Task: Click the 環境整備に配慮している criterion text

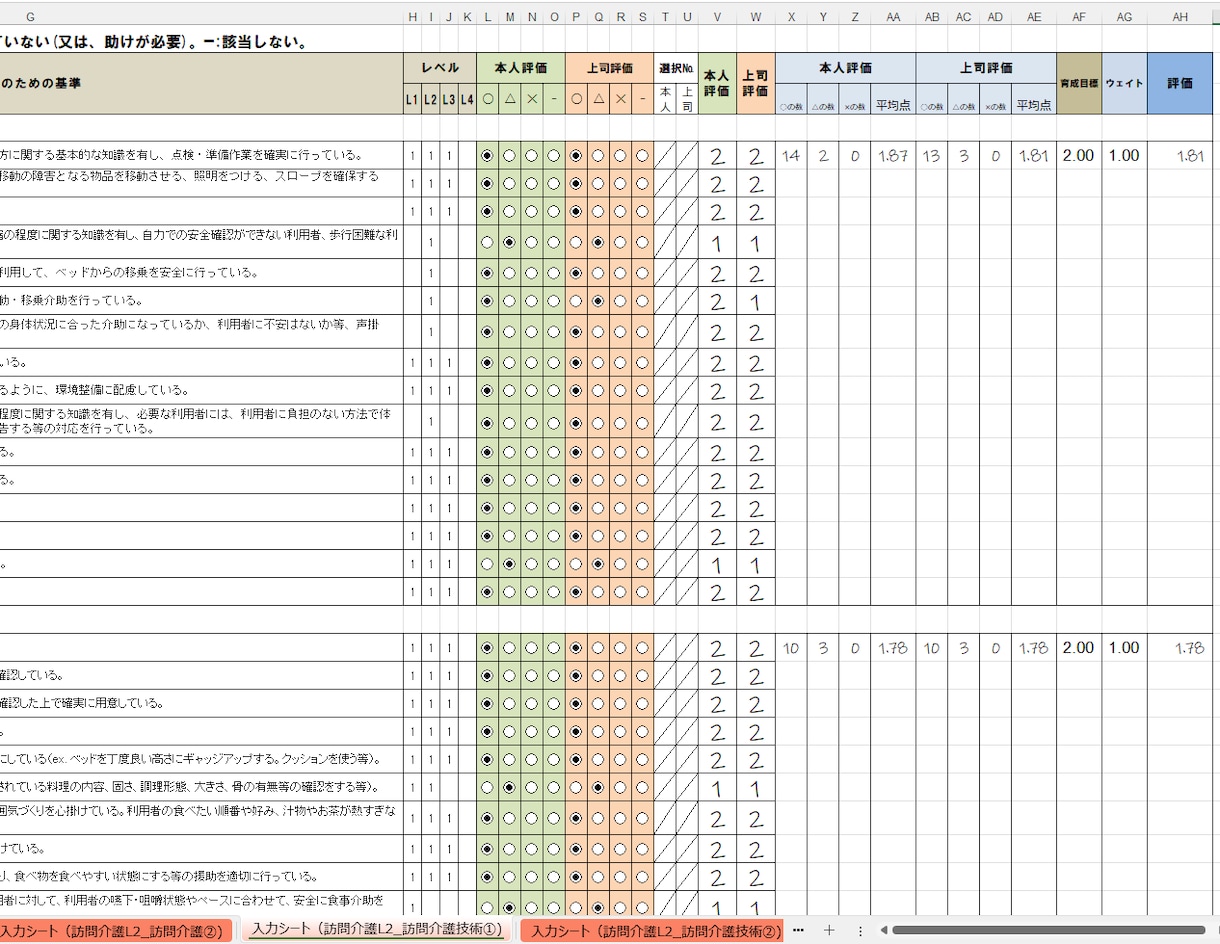Action: (x=96, y=391)
